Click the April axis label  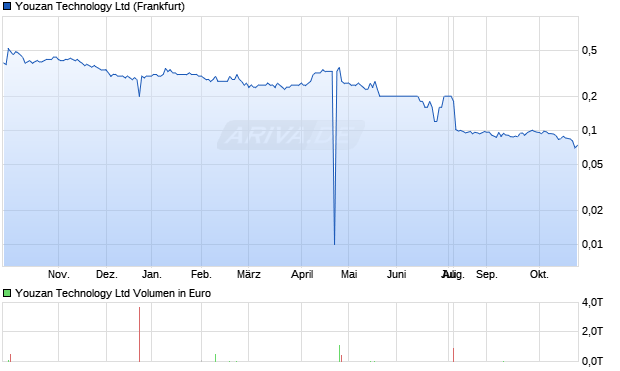pos(302,274)
